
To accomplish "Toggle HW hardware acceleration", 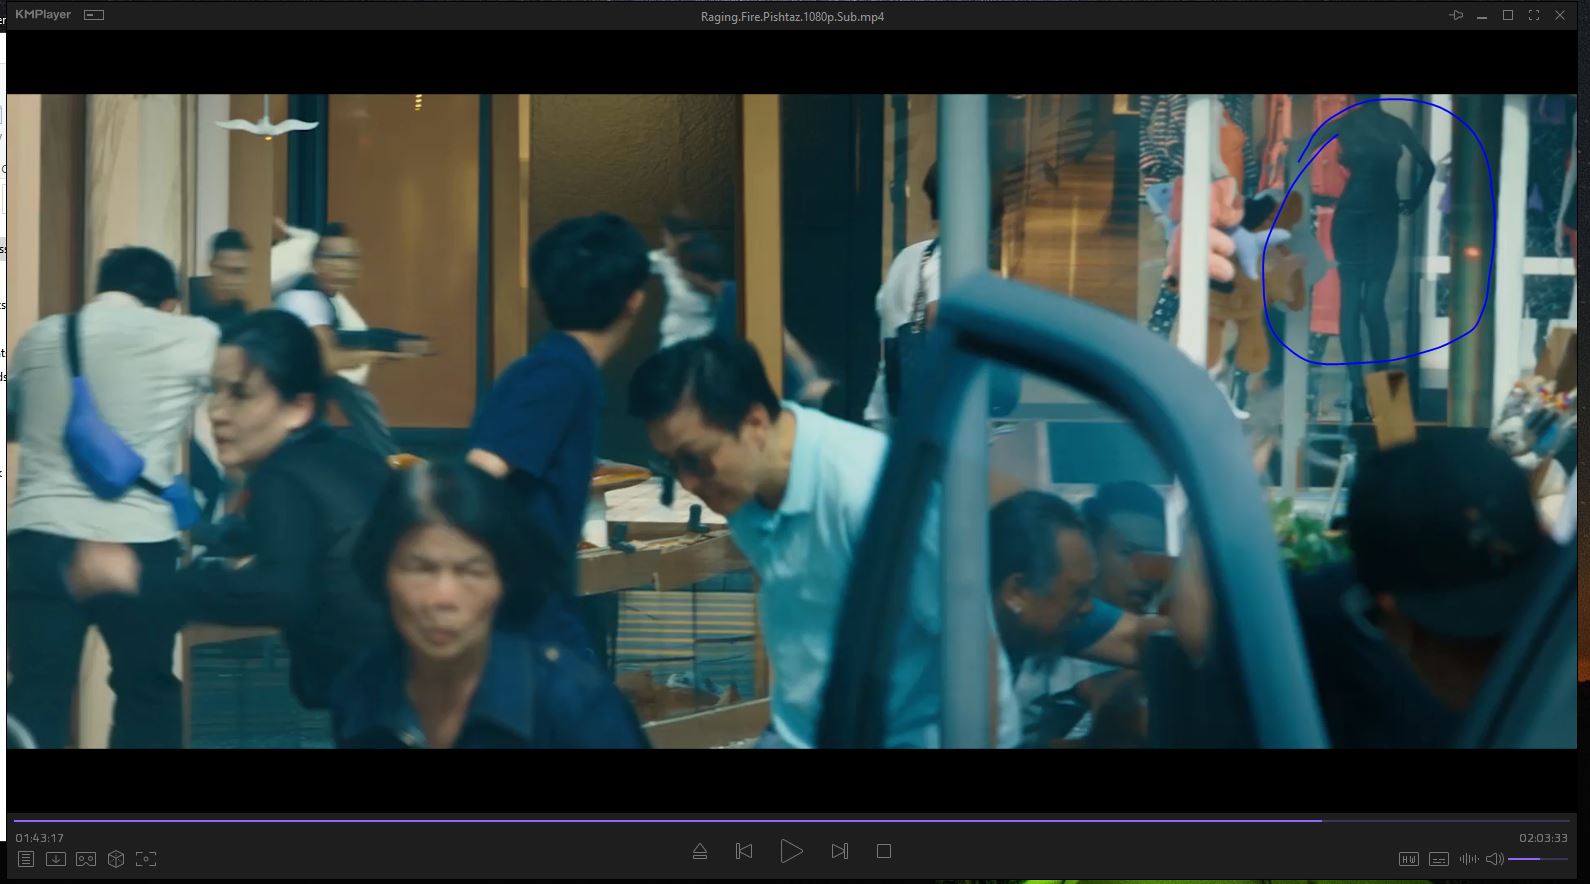I will point(1408,859).
